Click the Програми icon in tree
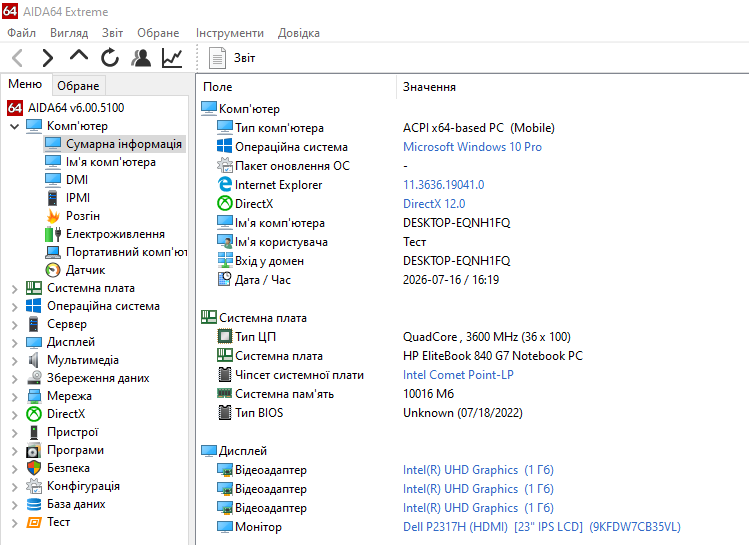749x545 pixels. coord(33,450)
